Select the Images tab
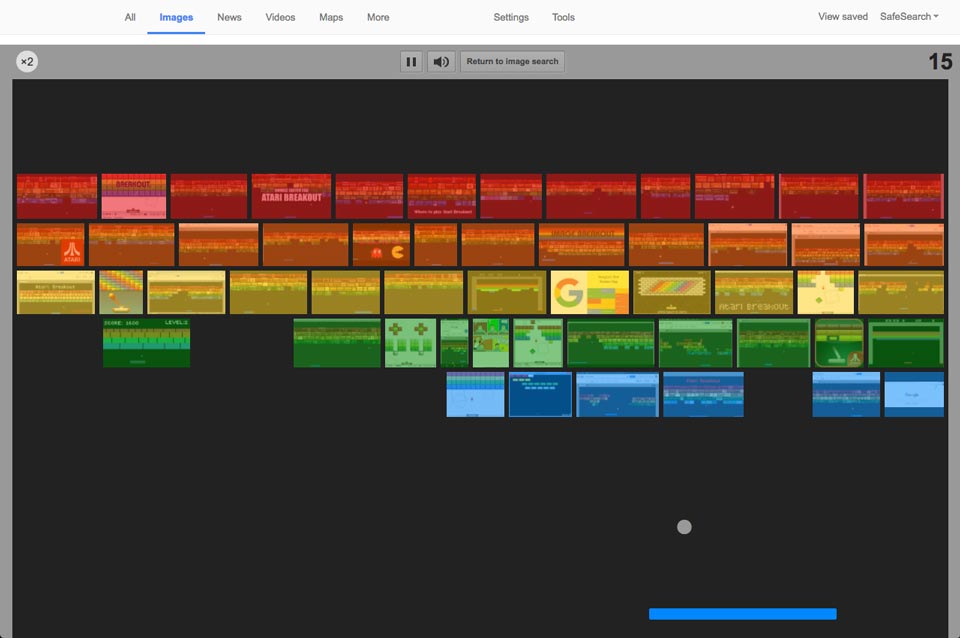The height and width of the screenshot is (638, 960). coord(176,17)
